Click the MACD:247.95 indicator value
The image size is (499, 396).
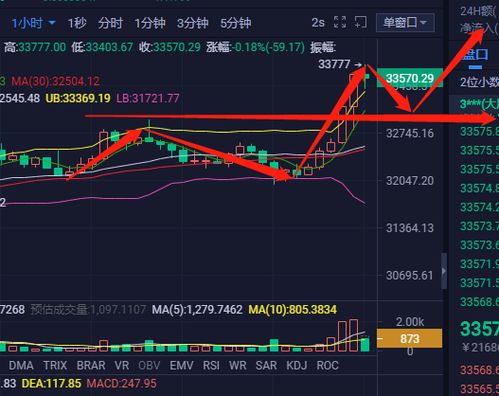coord(121,383)
